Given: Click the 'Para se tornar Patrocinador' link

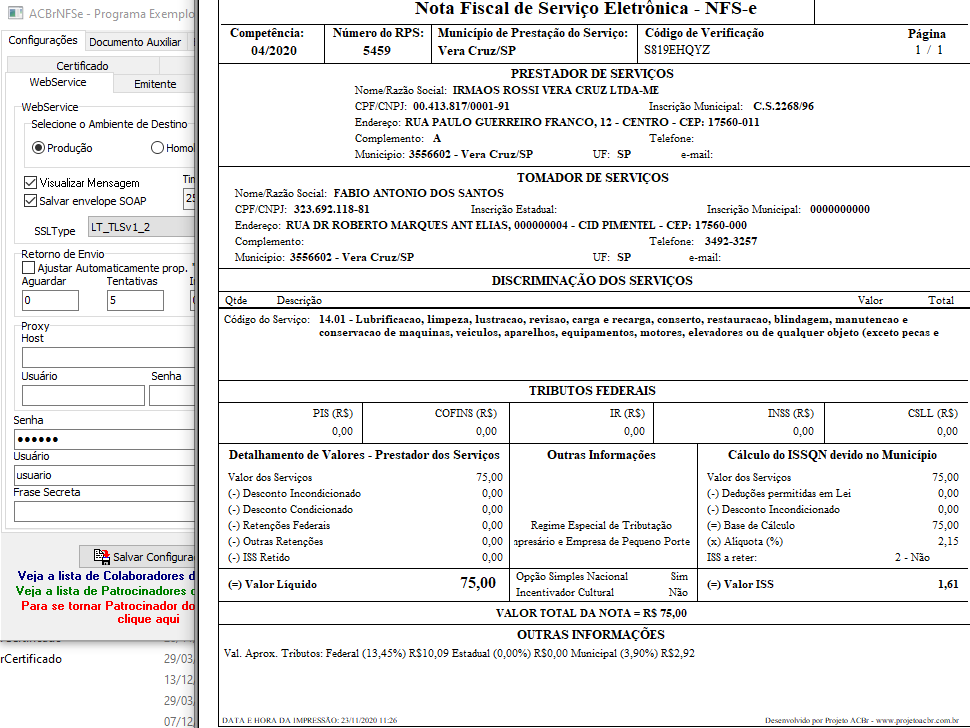Looking at the screenshot, I should [108, 612].
